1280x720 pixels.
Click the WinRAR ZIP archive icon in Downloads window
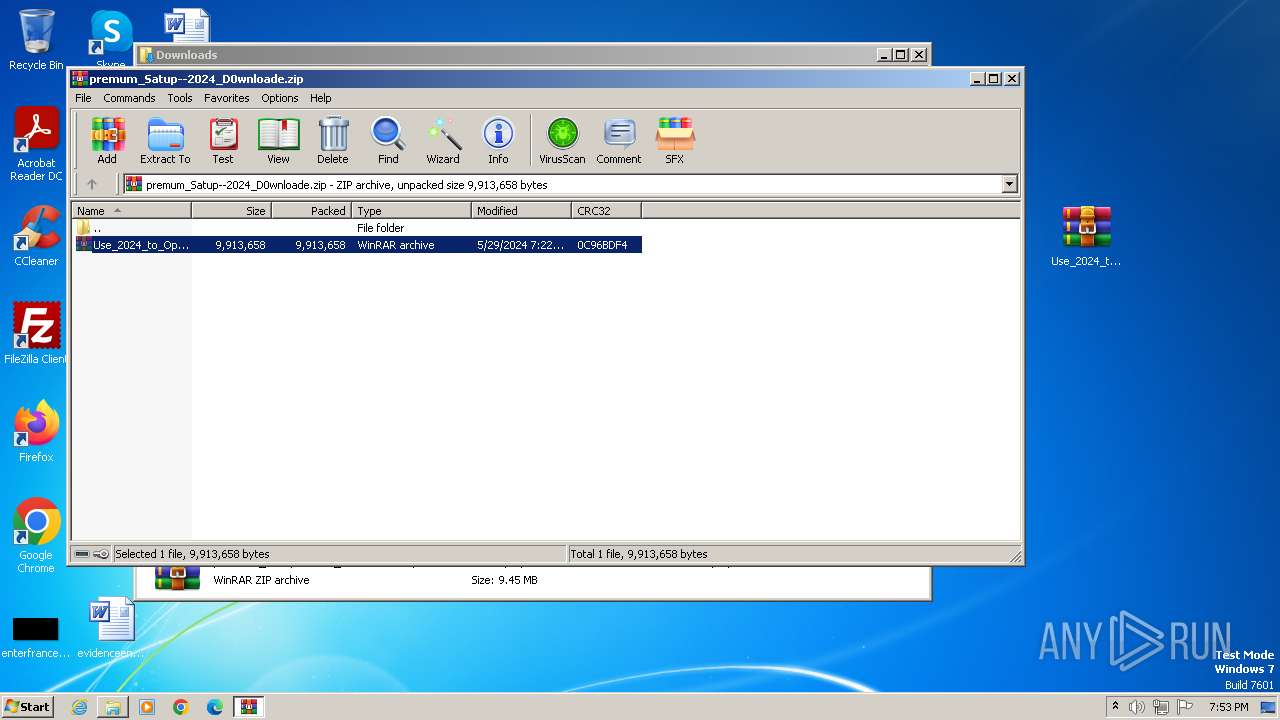[177, 579]
